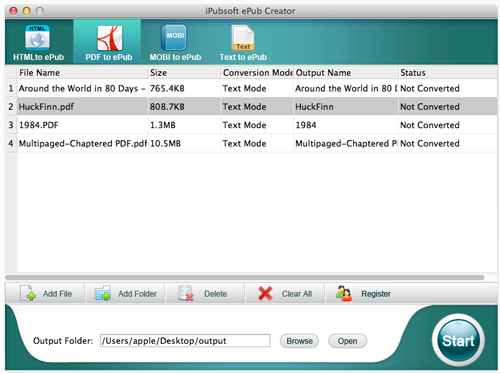Close the iPubsoft ePub Creator window
500x373 pixels.
click(x=14, y=11)
